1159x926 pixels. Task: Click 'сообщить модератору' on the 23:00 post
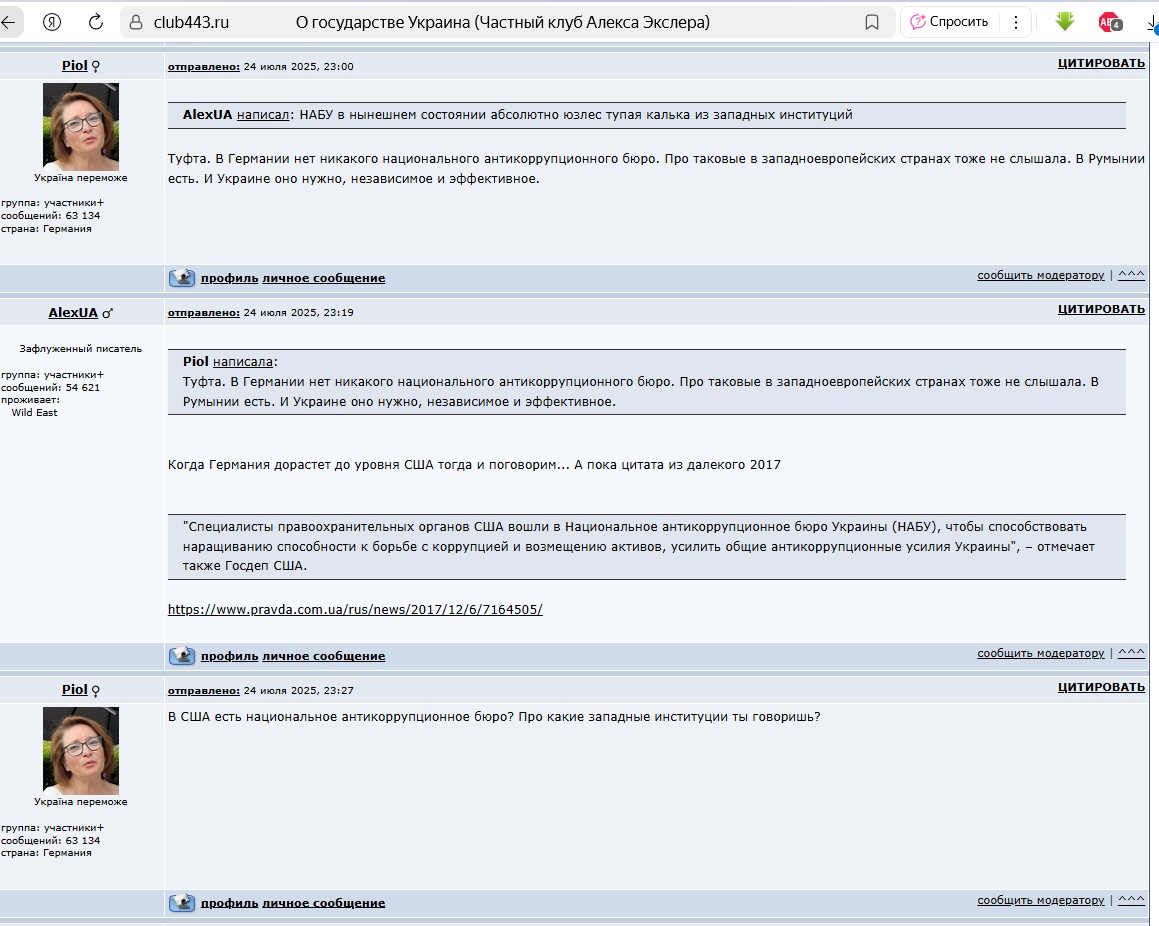tap(1040, 275)
